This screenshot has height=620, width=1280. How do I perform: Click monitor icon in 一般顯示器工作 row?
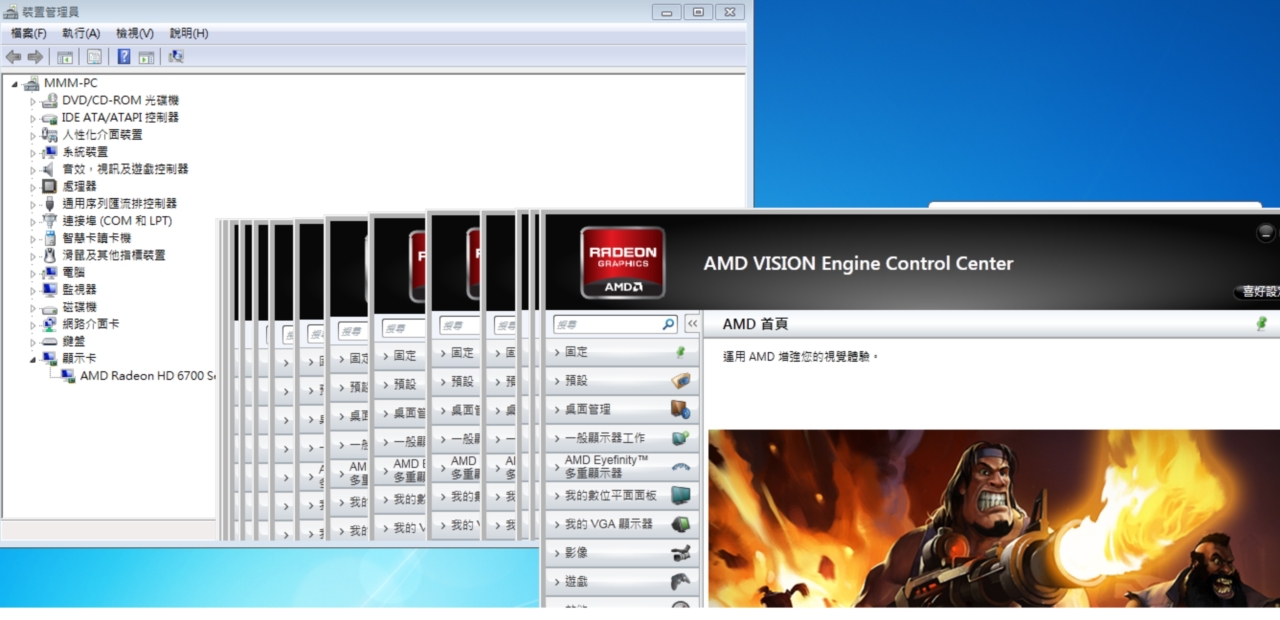click(x=681, y=438)
